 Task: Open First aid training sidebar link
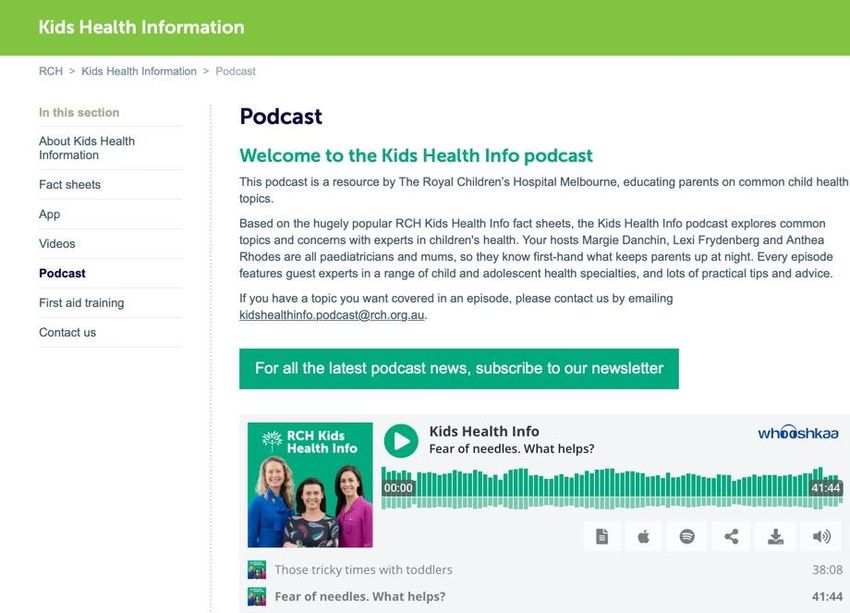(81, 303)
